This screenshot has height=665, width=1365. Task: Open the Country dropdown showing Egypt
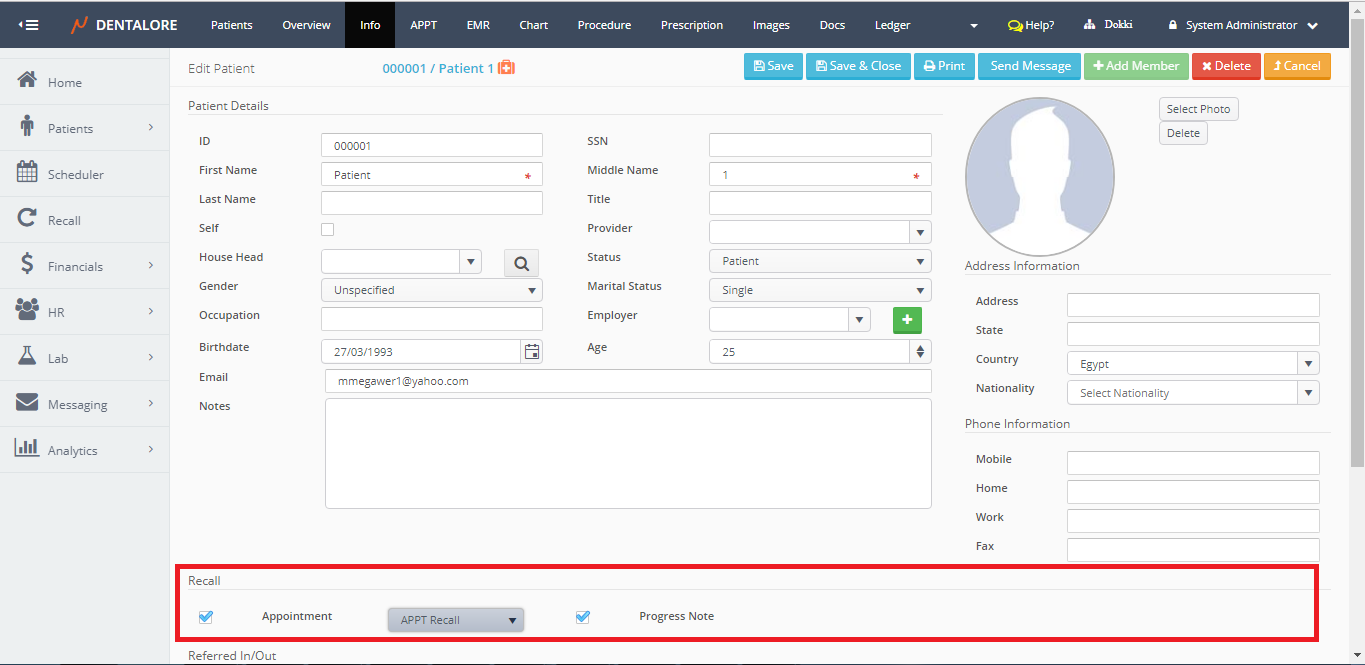pos(1192,364)
